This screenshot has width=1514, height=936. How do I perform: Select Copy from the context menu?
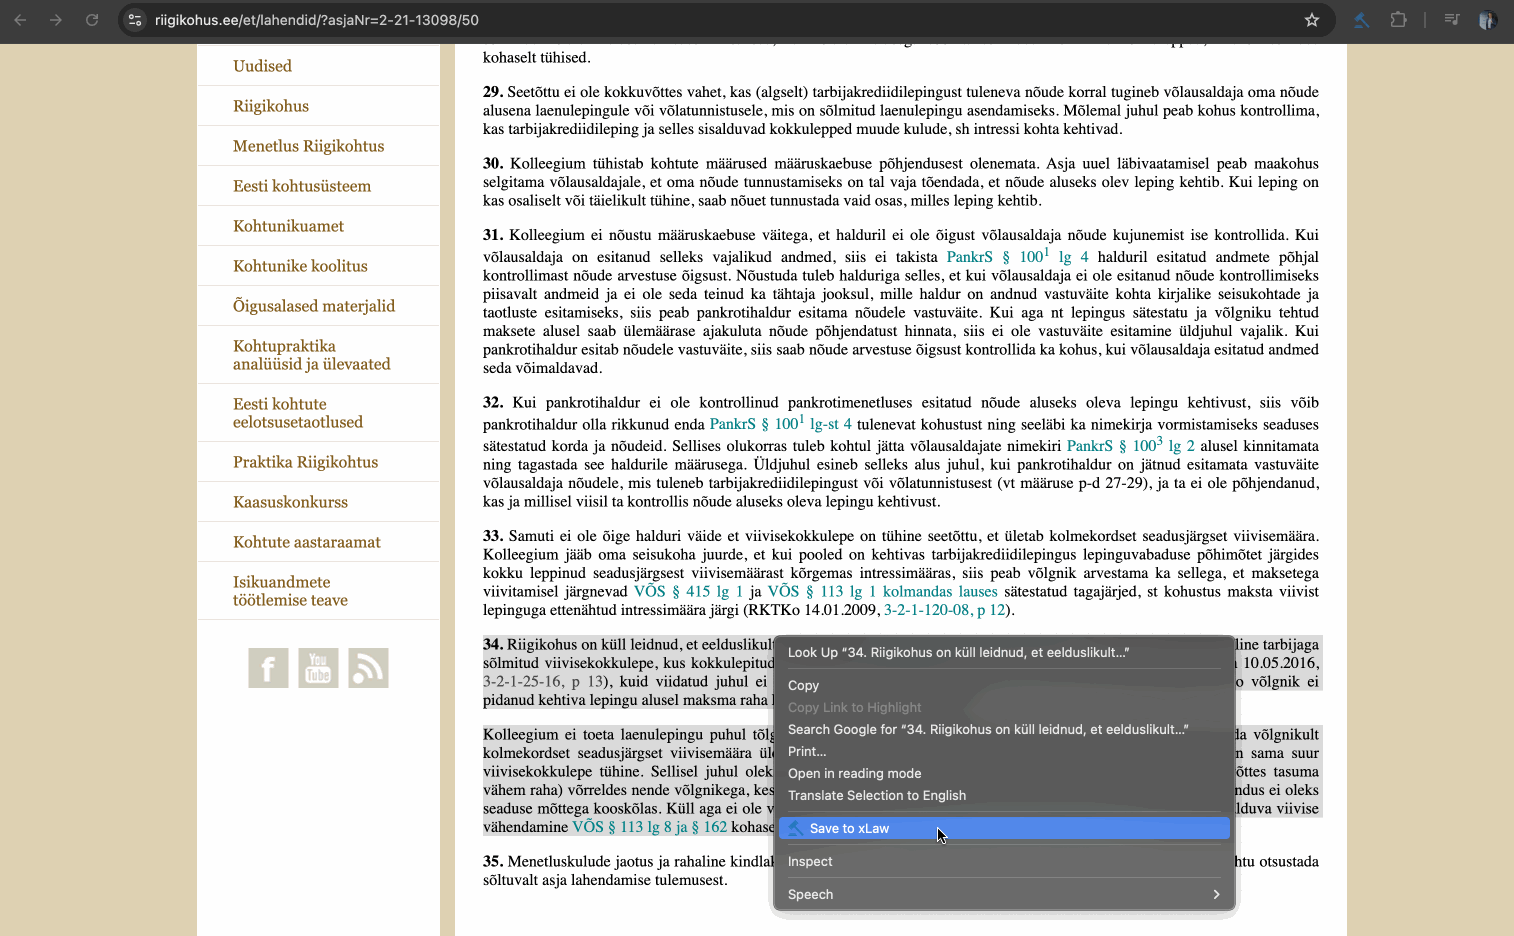pos(803,685)
